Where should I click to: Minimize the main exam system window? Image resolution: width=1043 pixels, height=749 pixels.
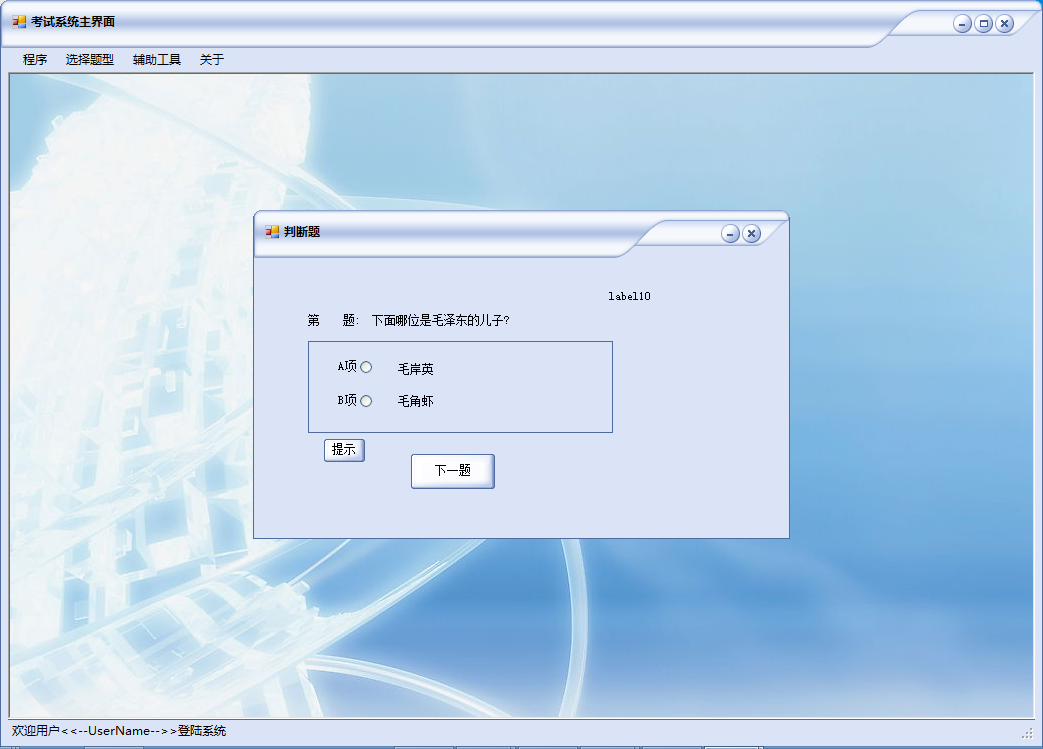click(x=962, y=24)
